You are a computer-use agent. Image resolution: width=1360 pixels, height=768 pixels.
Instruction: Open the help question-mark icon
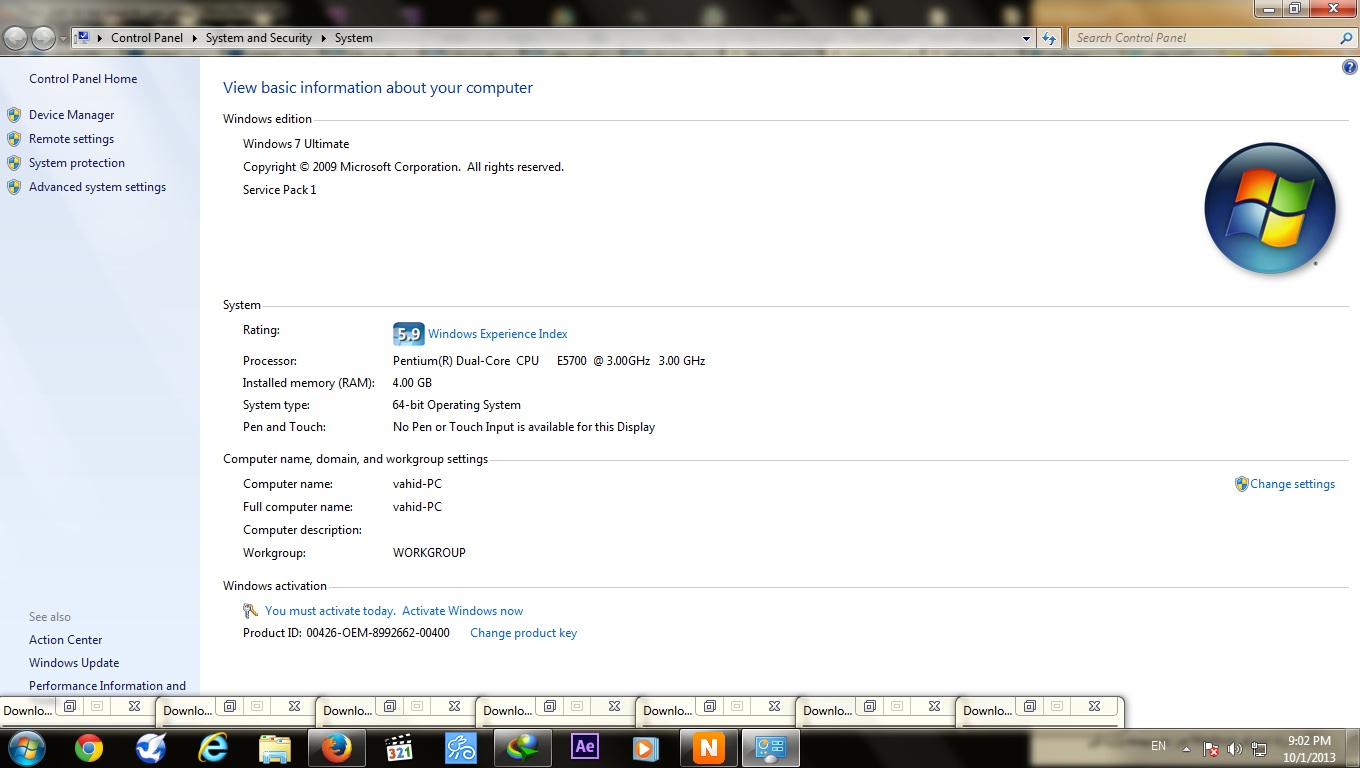(1350, 67)
